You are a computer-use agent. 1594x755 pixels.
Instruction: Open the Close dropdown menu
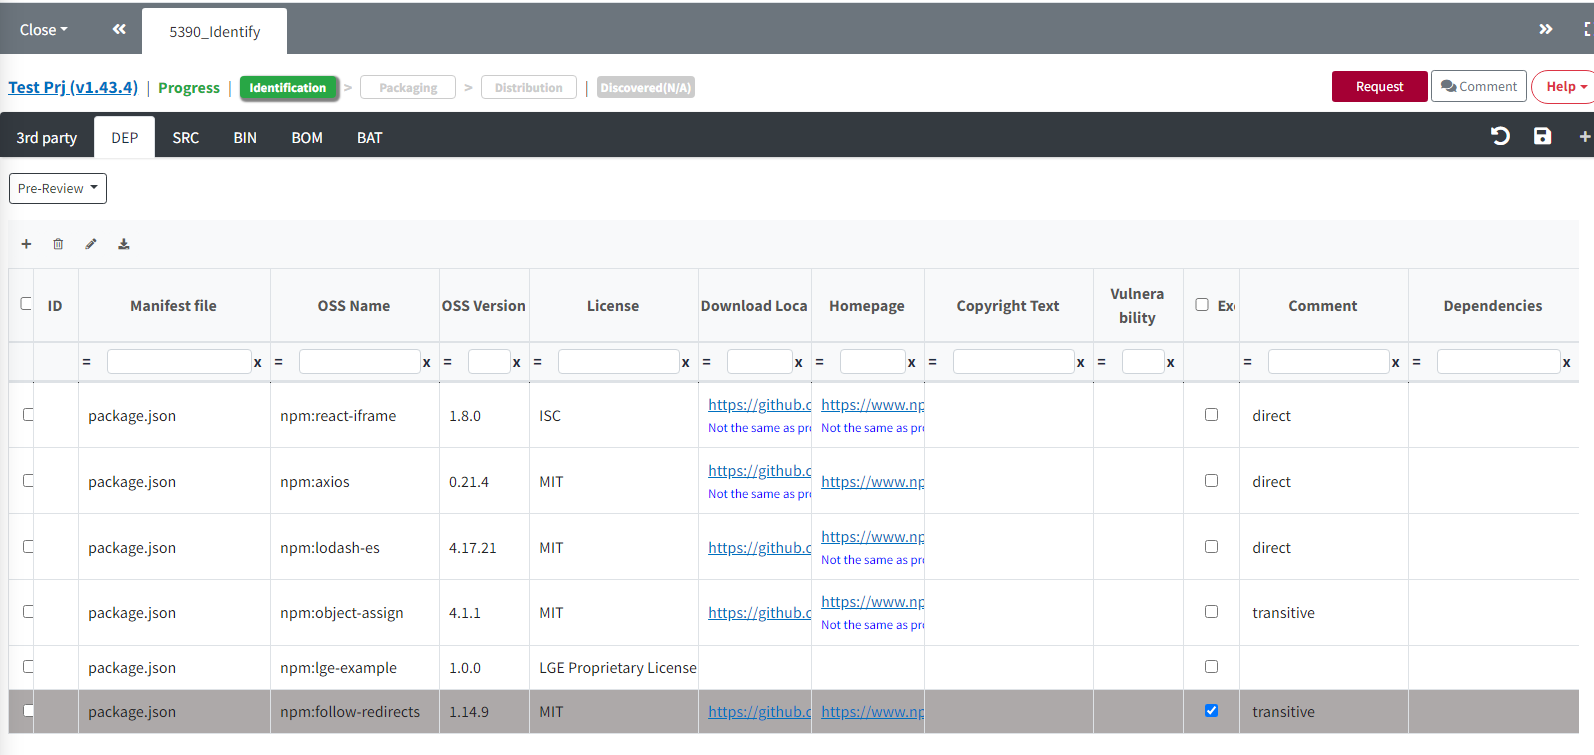(x=44, y=30)
